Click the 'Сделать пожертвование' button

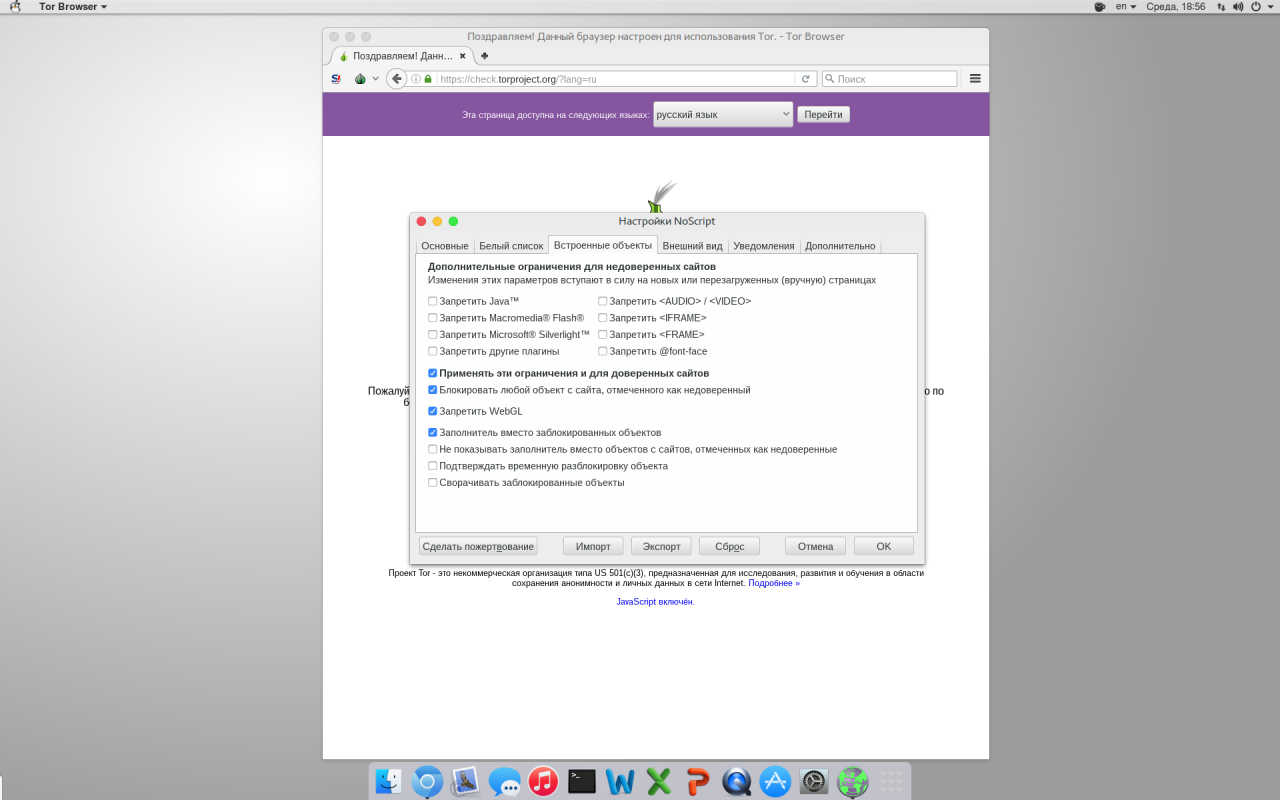point(478,546)
